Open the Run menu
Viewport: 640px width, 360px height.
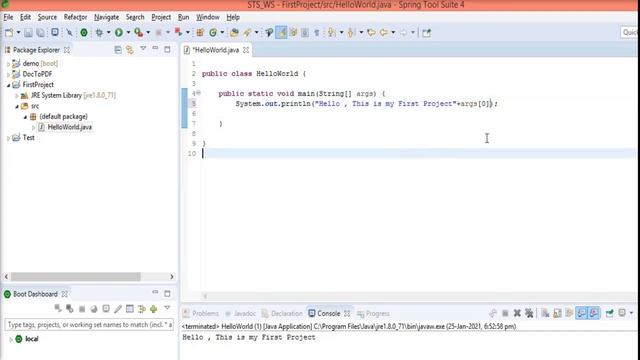(x=183, y=17)
